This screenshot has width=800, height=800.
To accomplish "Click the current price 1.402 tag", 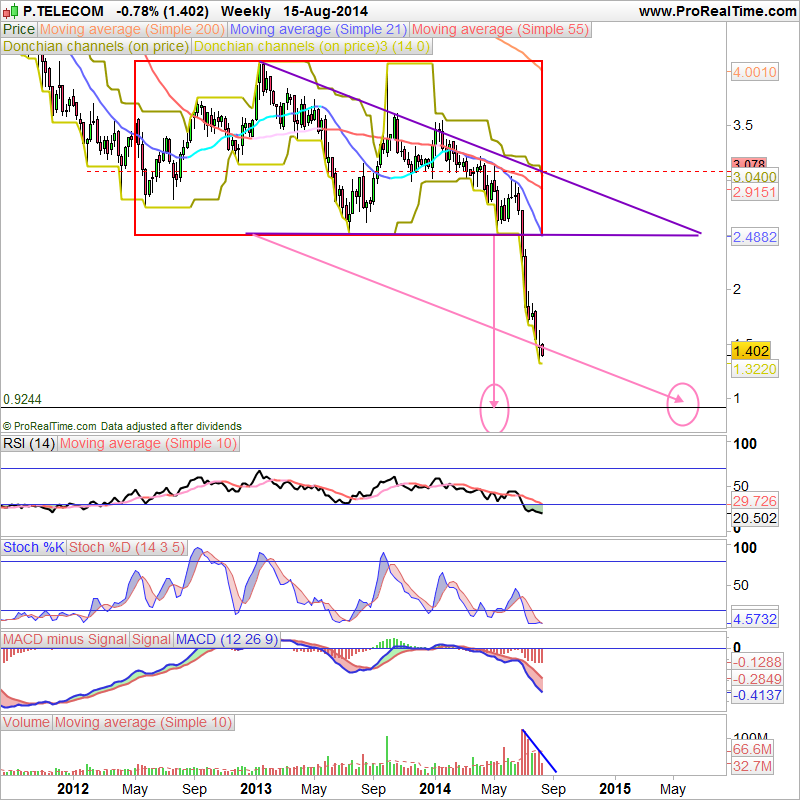I will (x=751, y=351).
